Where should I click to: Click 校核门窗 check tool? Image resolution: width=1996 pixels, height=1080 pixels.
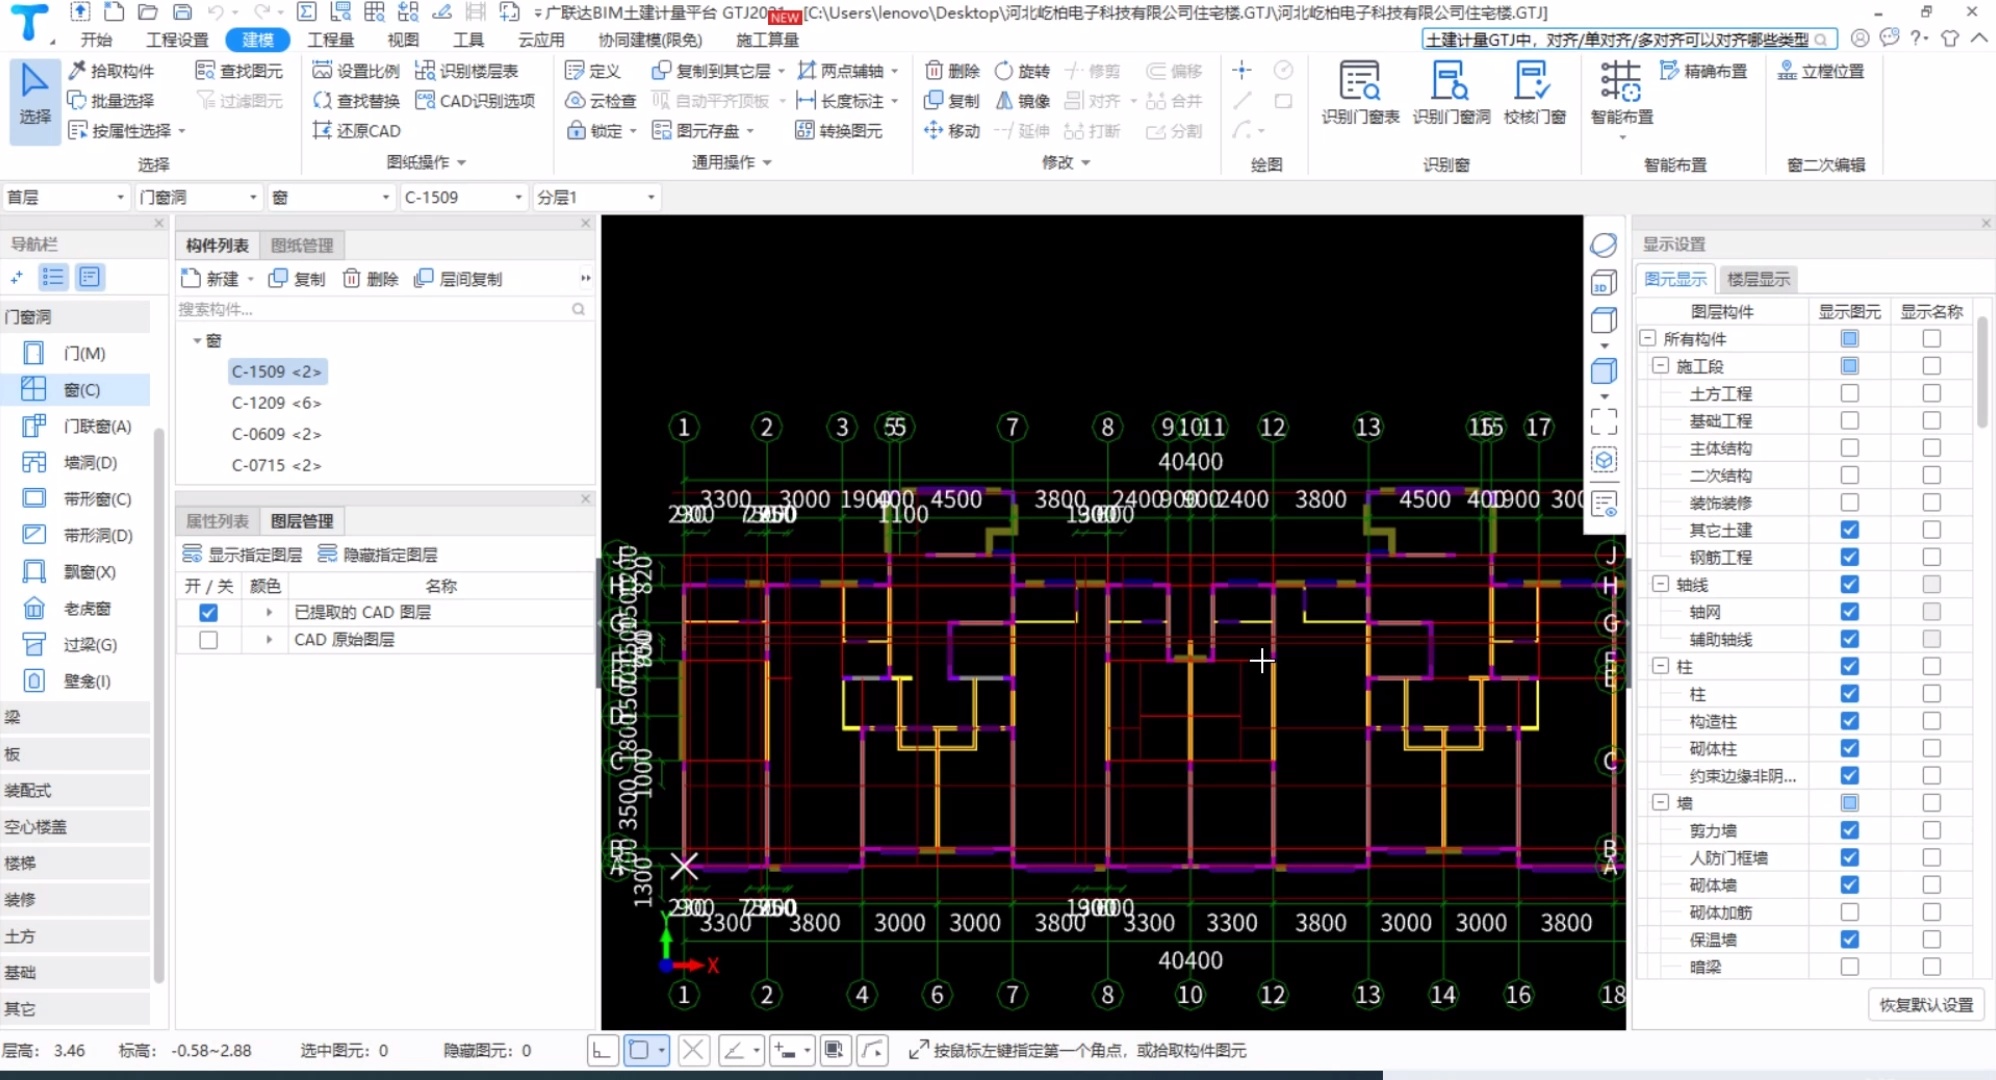pyautogui.click(x=1534, y=92)
